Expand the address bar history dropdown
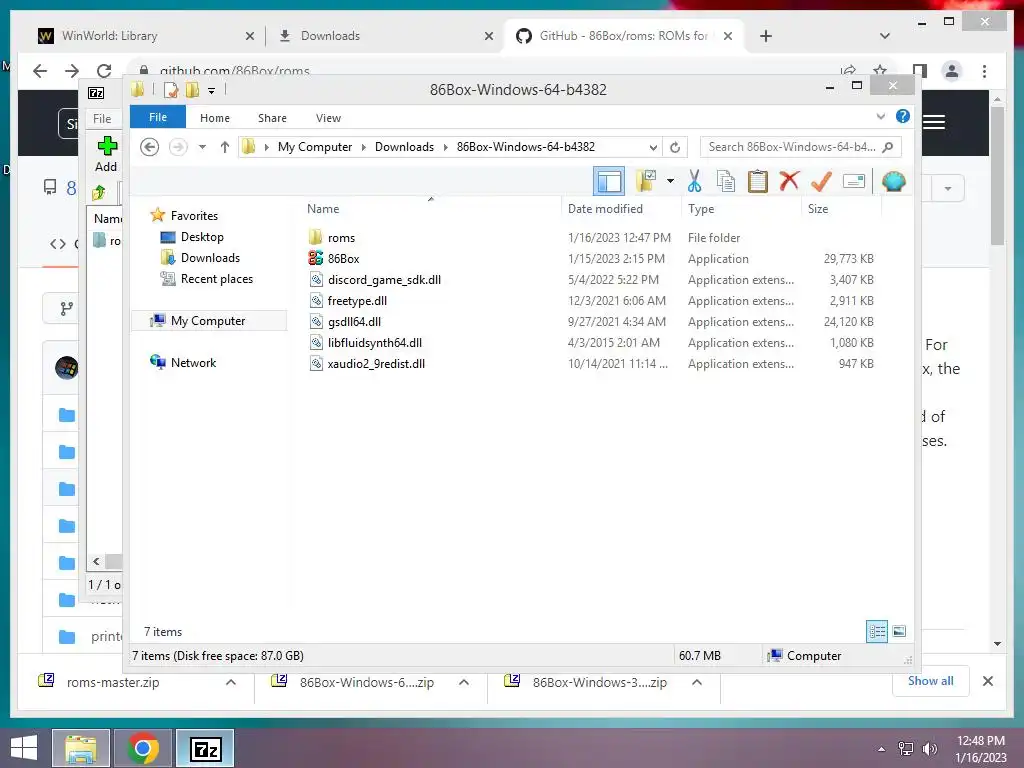Image resolution: width=1024 pixels, height=768 pixels. (652, 147)
